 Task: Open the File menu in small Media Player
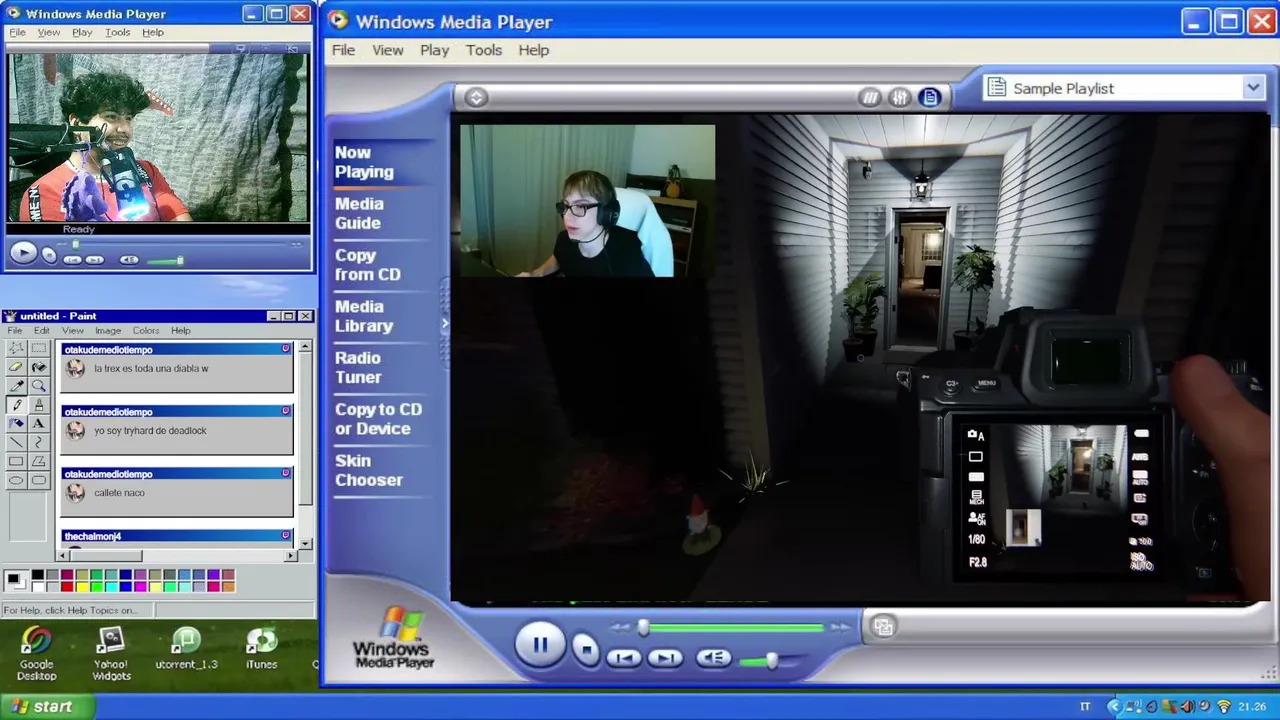tap(17, 32)
